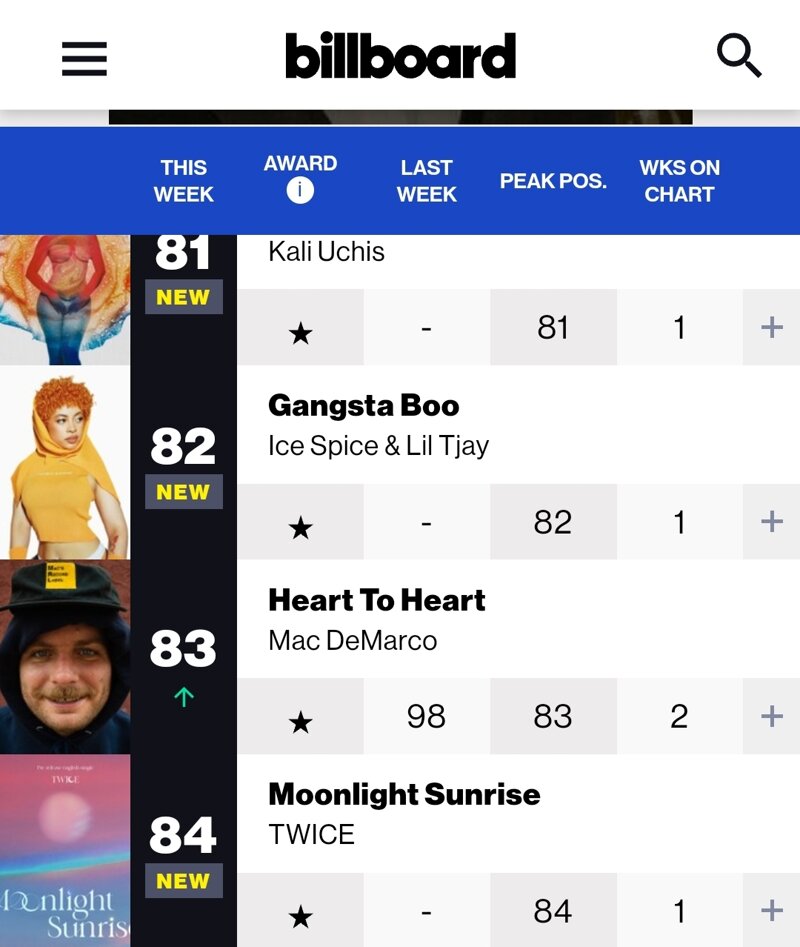
Task: Click the Award info circle icon
Action: [x=300, y=191]
